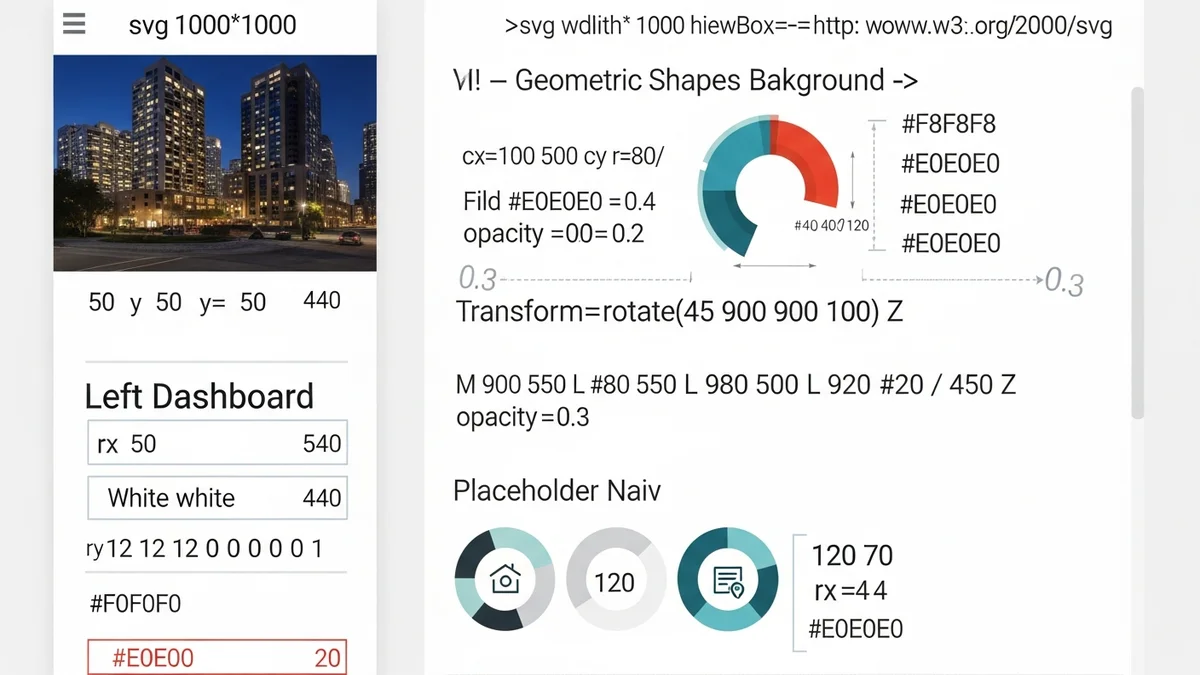This screenshot has width=1200, height=675.
Task: Select the White white 440 field
Action: click(x=217, y=498)
